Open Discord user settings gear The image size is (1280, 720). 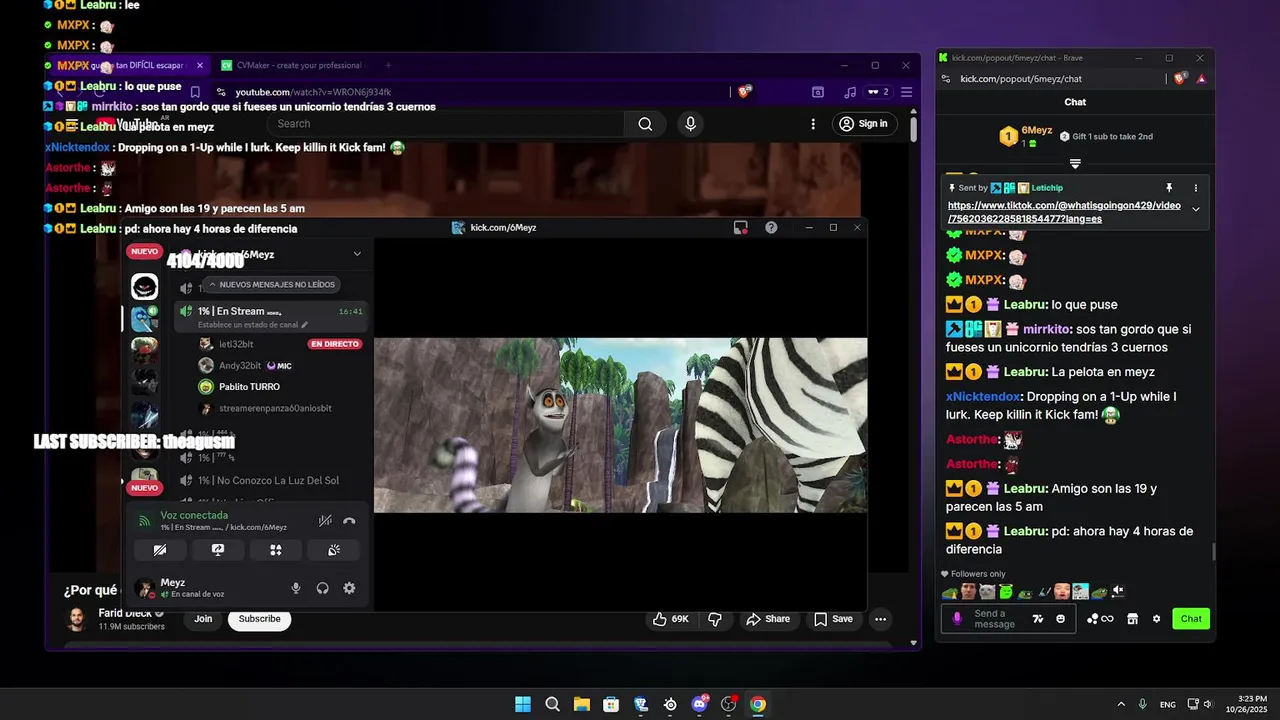349,588
